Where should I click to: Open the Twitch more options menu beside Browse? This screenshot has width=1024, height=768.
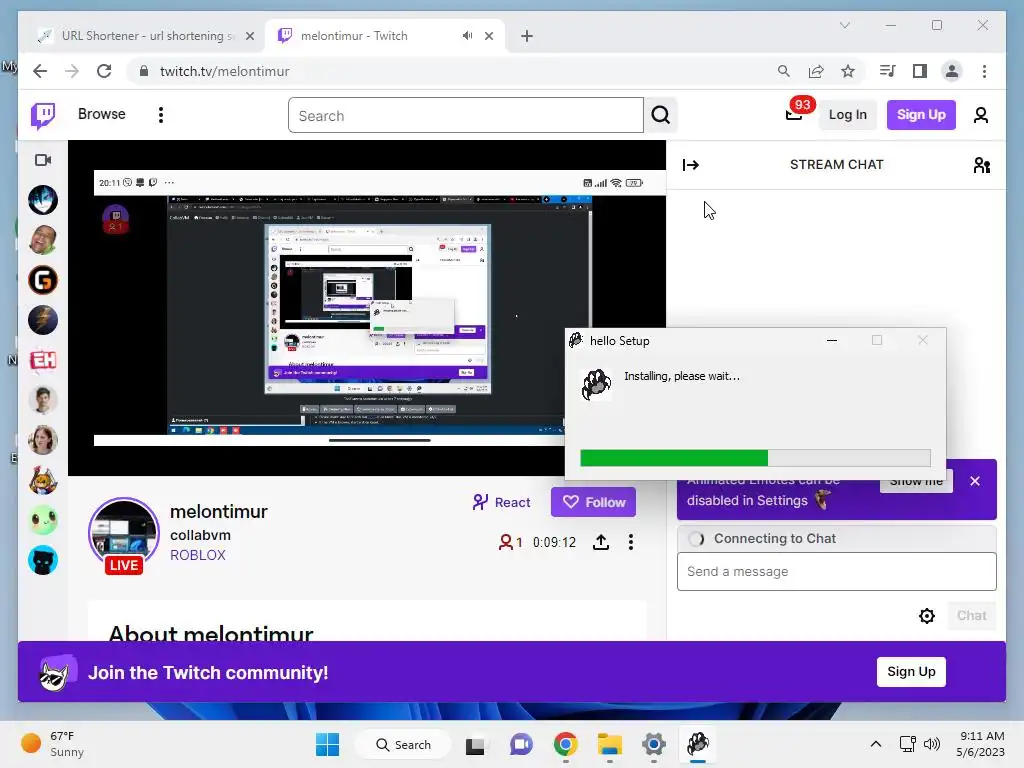point(161,115)
